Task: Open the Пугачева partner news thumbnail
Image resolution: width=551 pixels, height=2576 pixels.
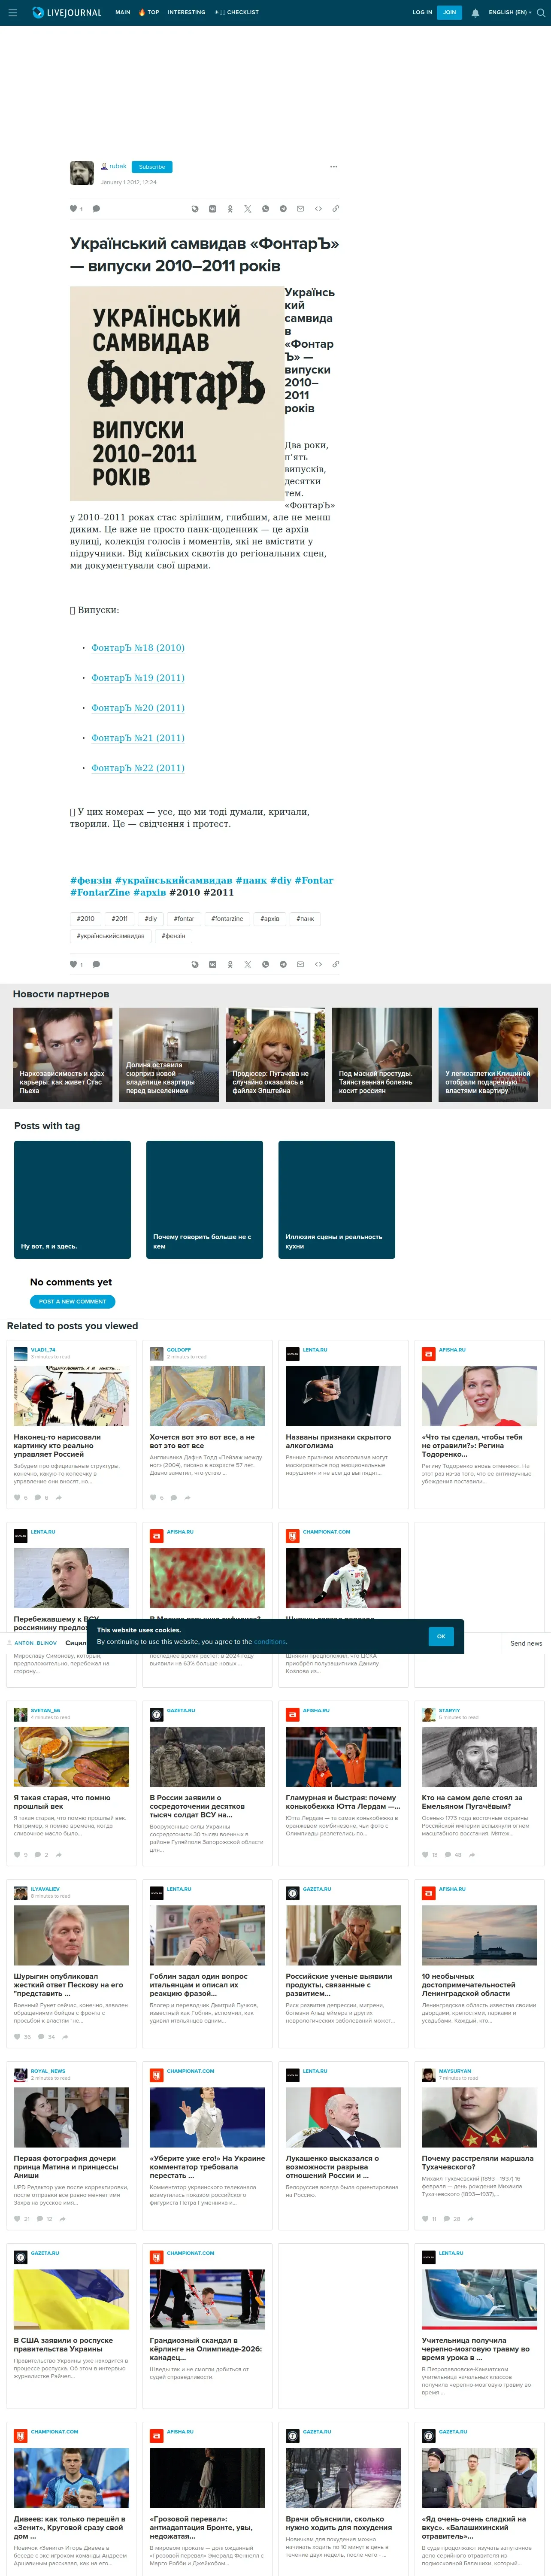Action: [x=275, y=1055]
